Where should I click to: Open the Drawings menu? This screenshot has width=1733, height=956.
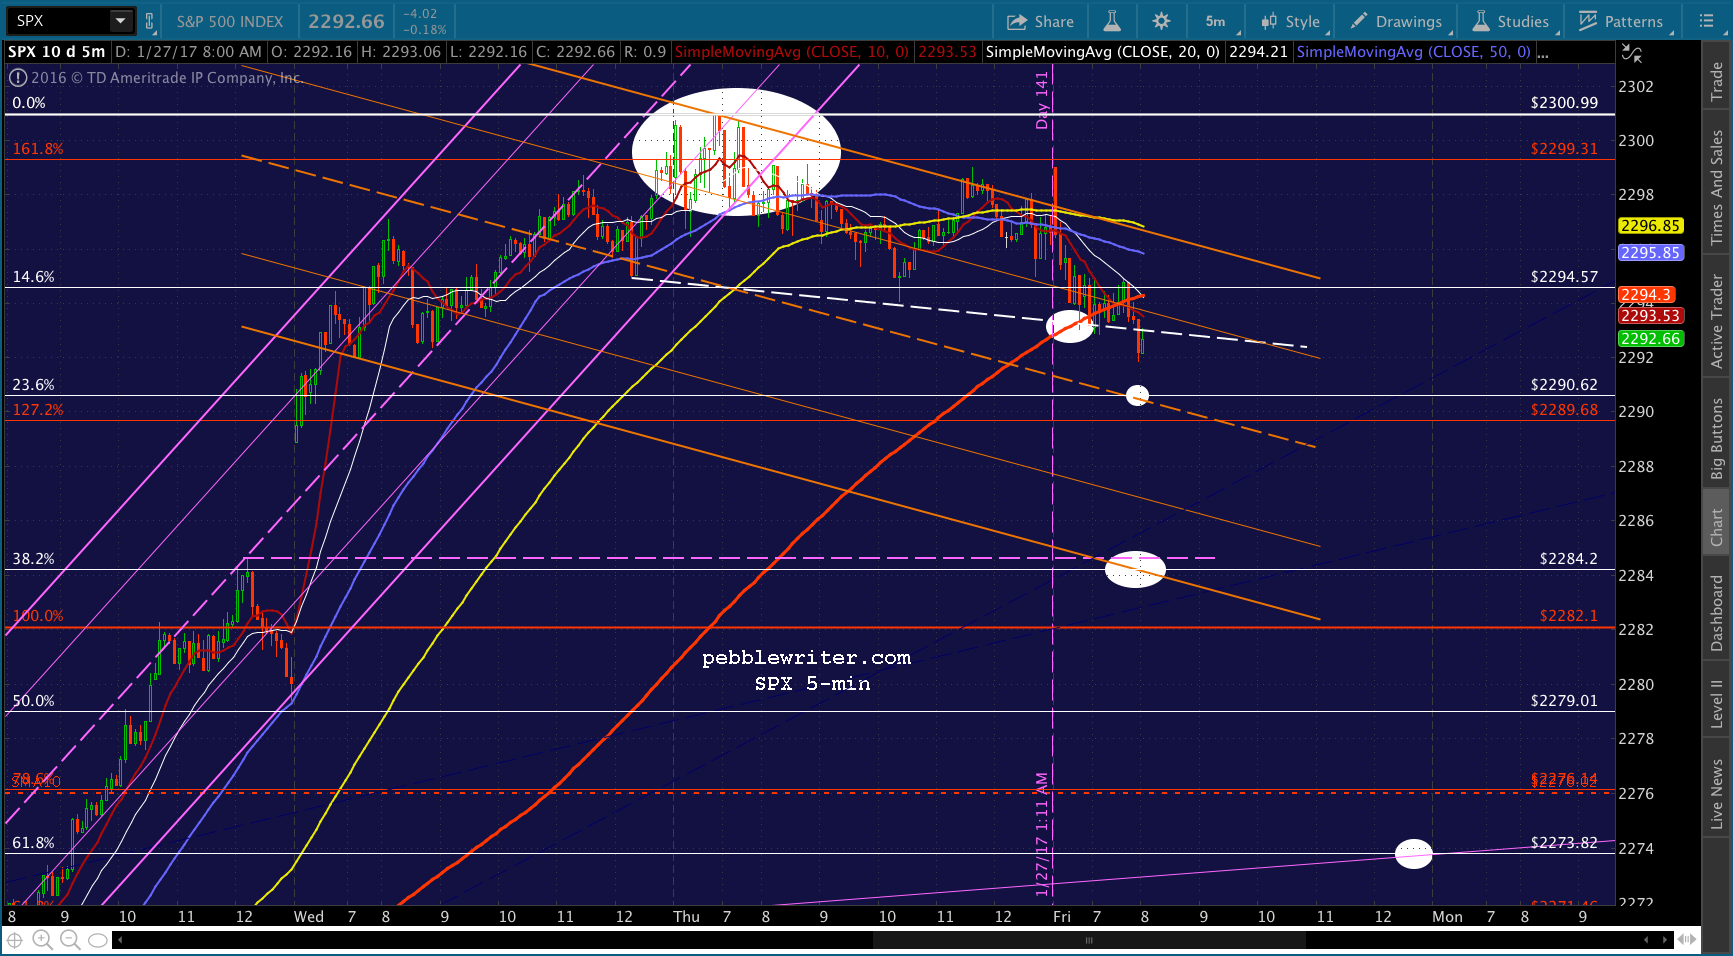point(1396,21)
